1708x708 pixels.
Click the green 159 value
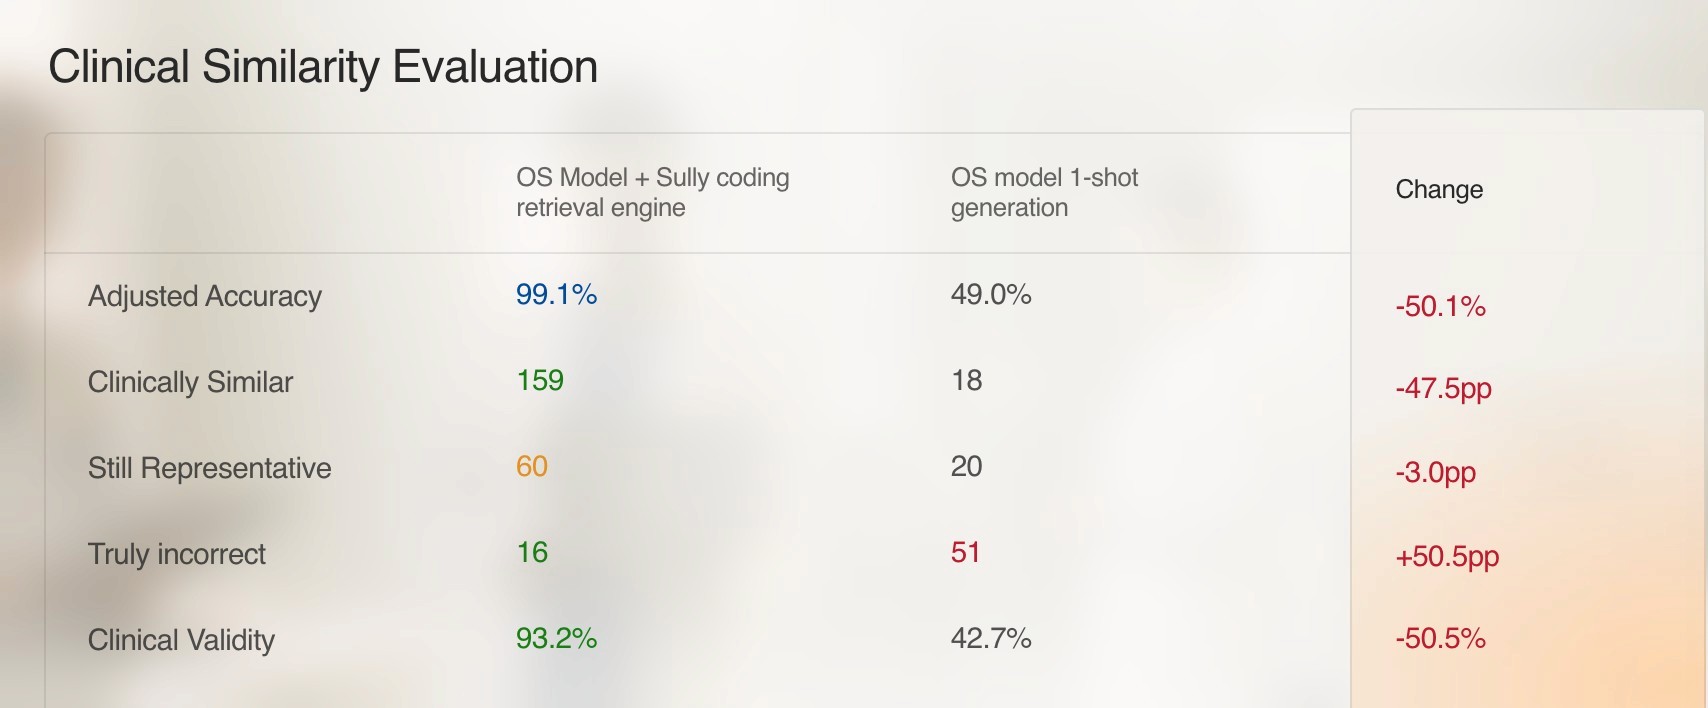540,380
